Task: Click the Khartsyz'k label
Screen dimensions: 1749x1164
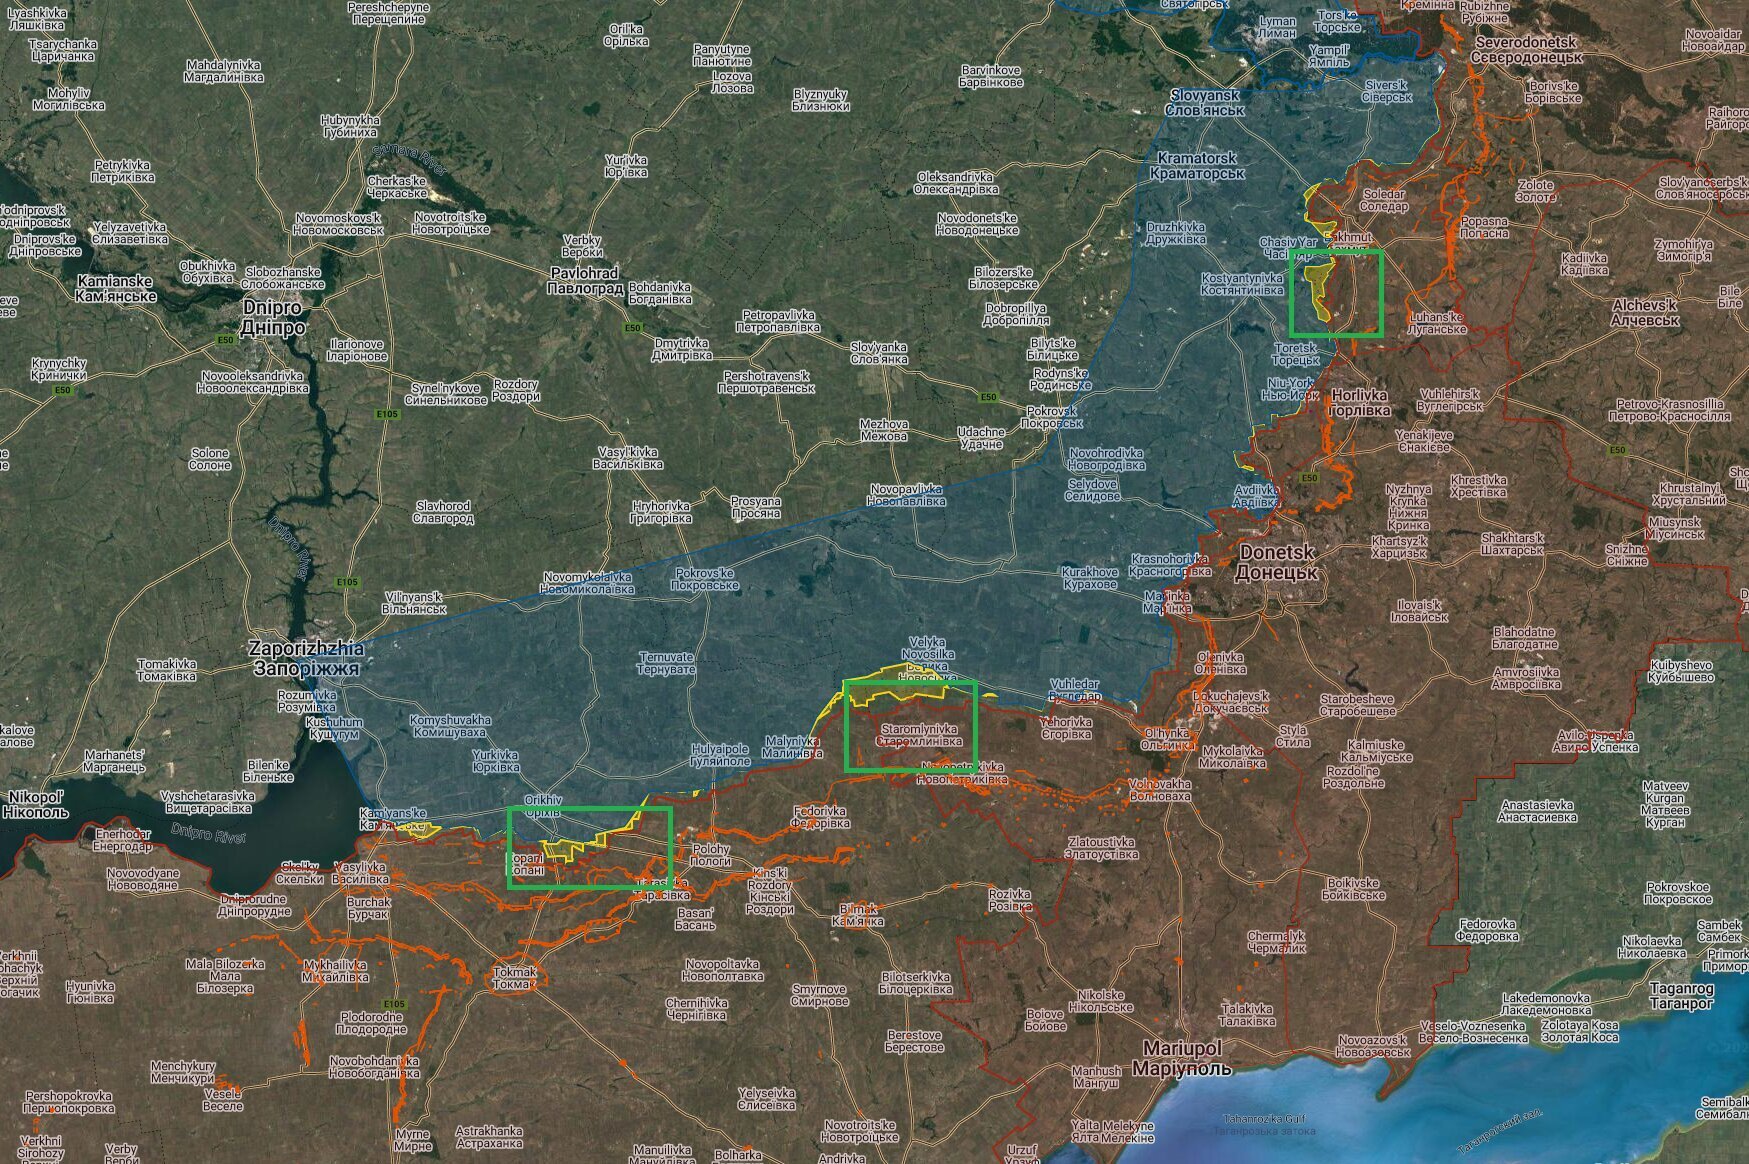Action: [1399, 547]
